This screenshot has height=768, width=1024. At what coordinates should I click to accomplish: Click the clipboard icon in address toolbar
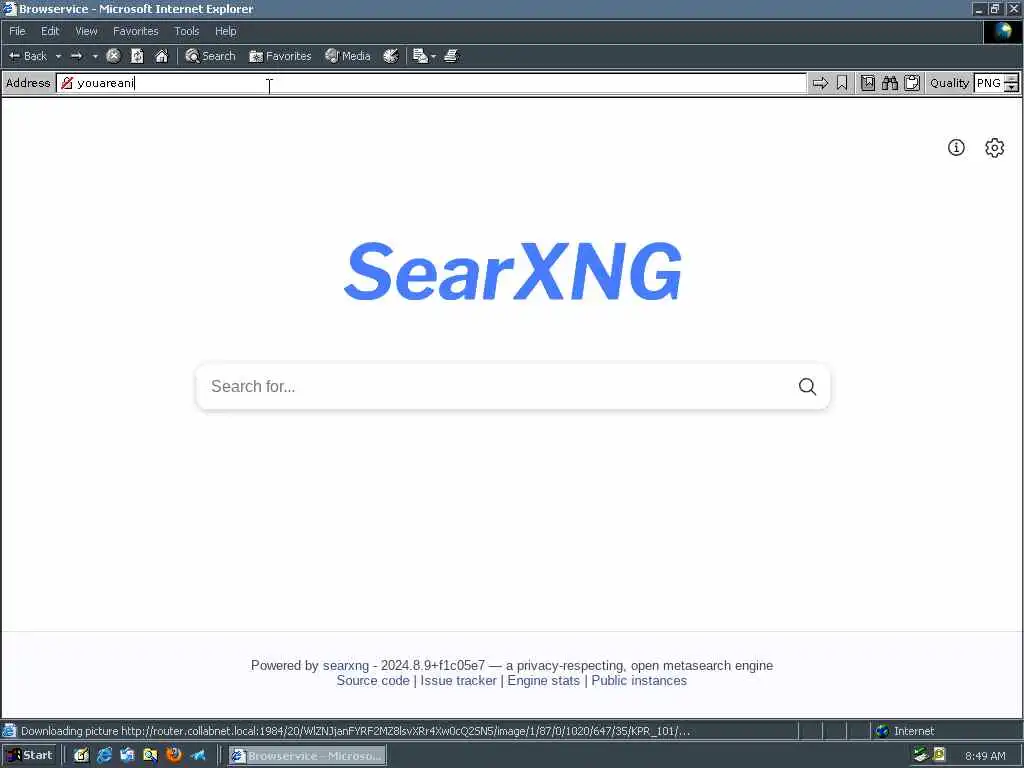(912, 83)
